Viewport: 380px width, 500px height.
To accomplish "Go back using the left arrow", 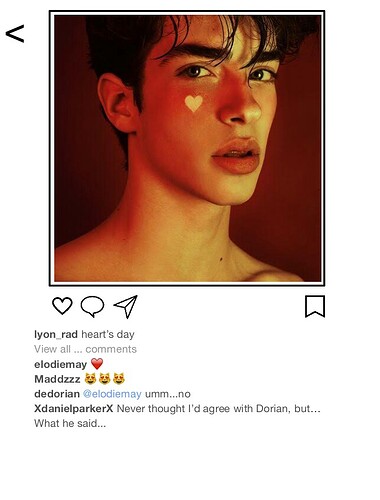I will 15,33.
